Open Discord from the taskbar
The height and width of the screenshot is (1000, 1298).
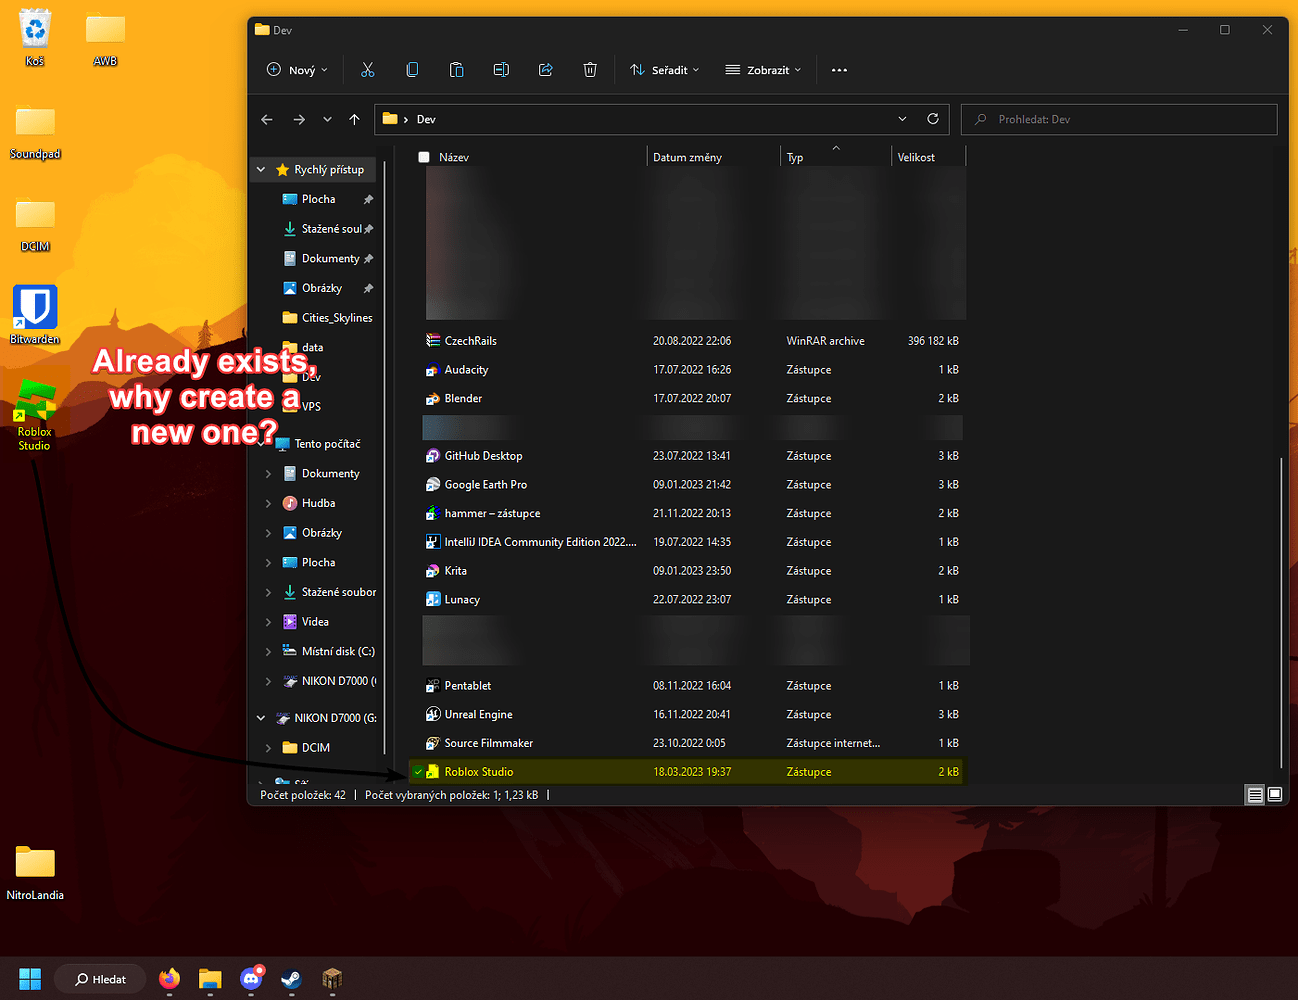point(251,978)
